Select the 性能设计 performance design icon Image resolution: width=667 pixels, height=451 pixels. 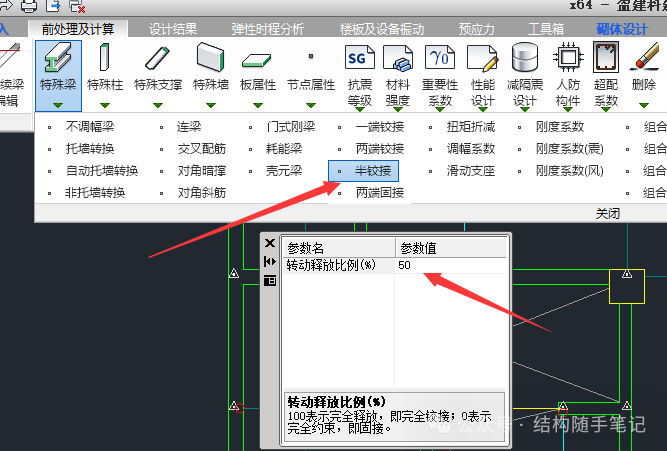(x=483, y=57)
